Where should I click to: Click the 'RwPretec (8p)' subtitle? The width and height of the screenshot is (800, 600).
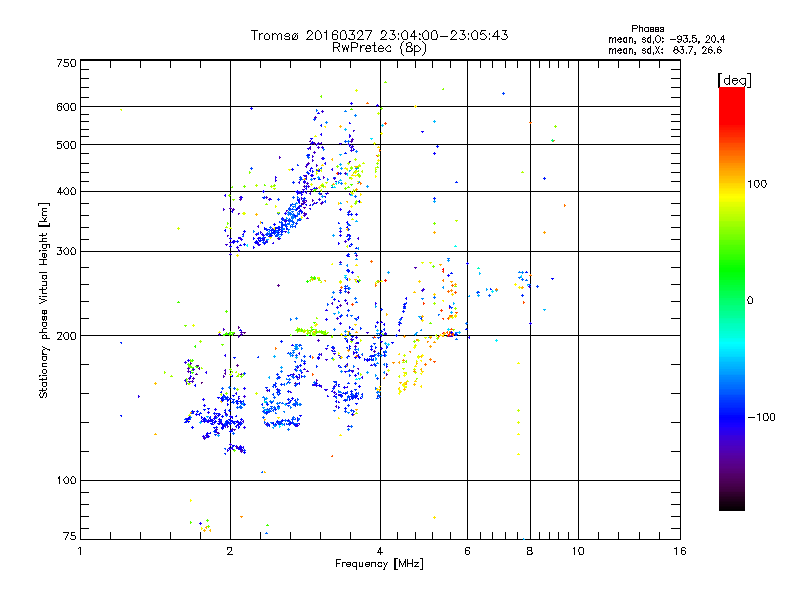coord(379,48)
